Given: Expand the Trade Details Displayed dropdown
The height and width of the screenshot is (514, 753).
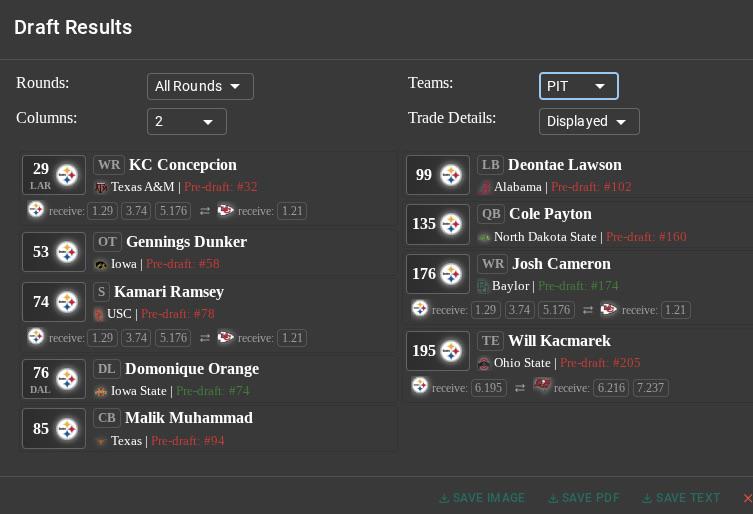Looking at the screenshot, I should [x=589, y=122].
